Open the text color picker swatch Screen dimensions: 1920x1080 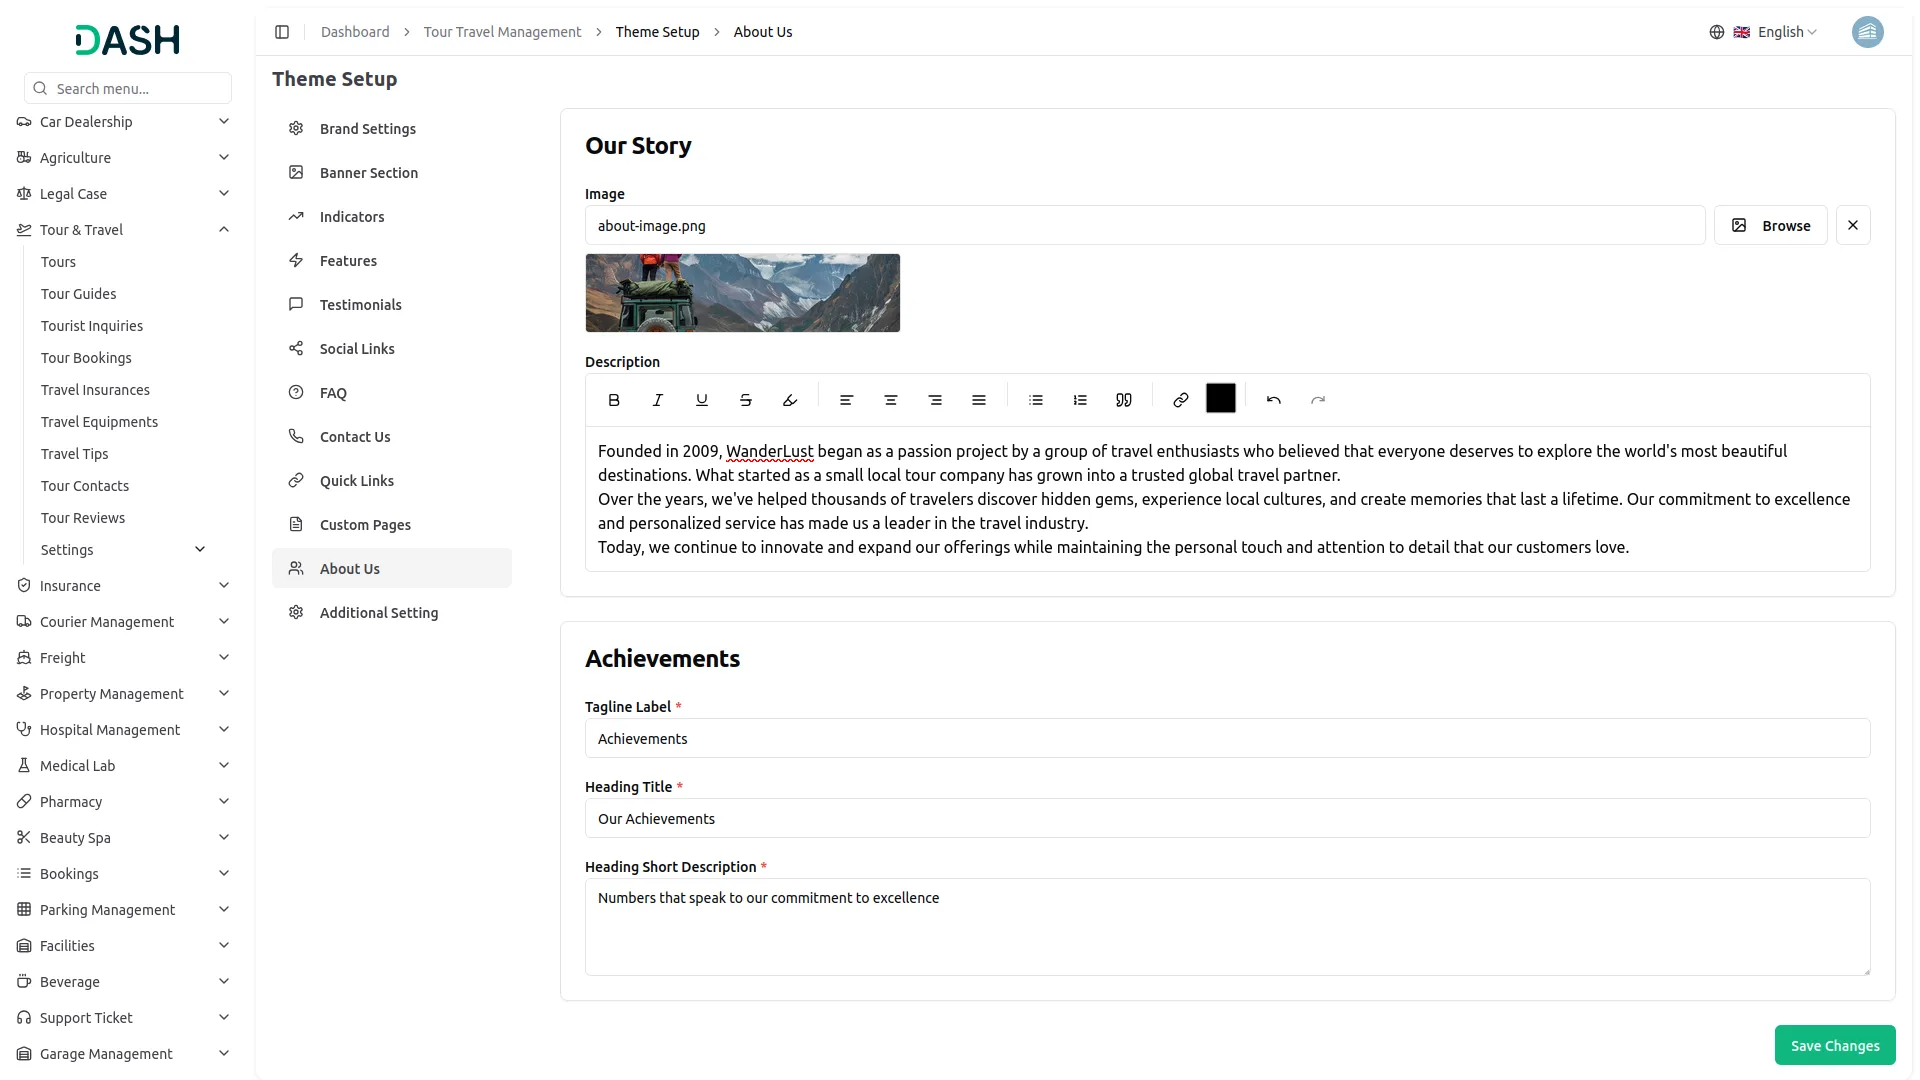(x=1220, y=398)
